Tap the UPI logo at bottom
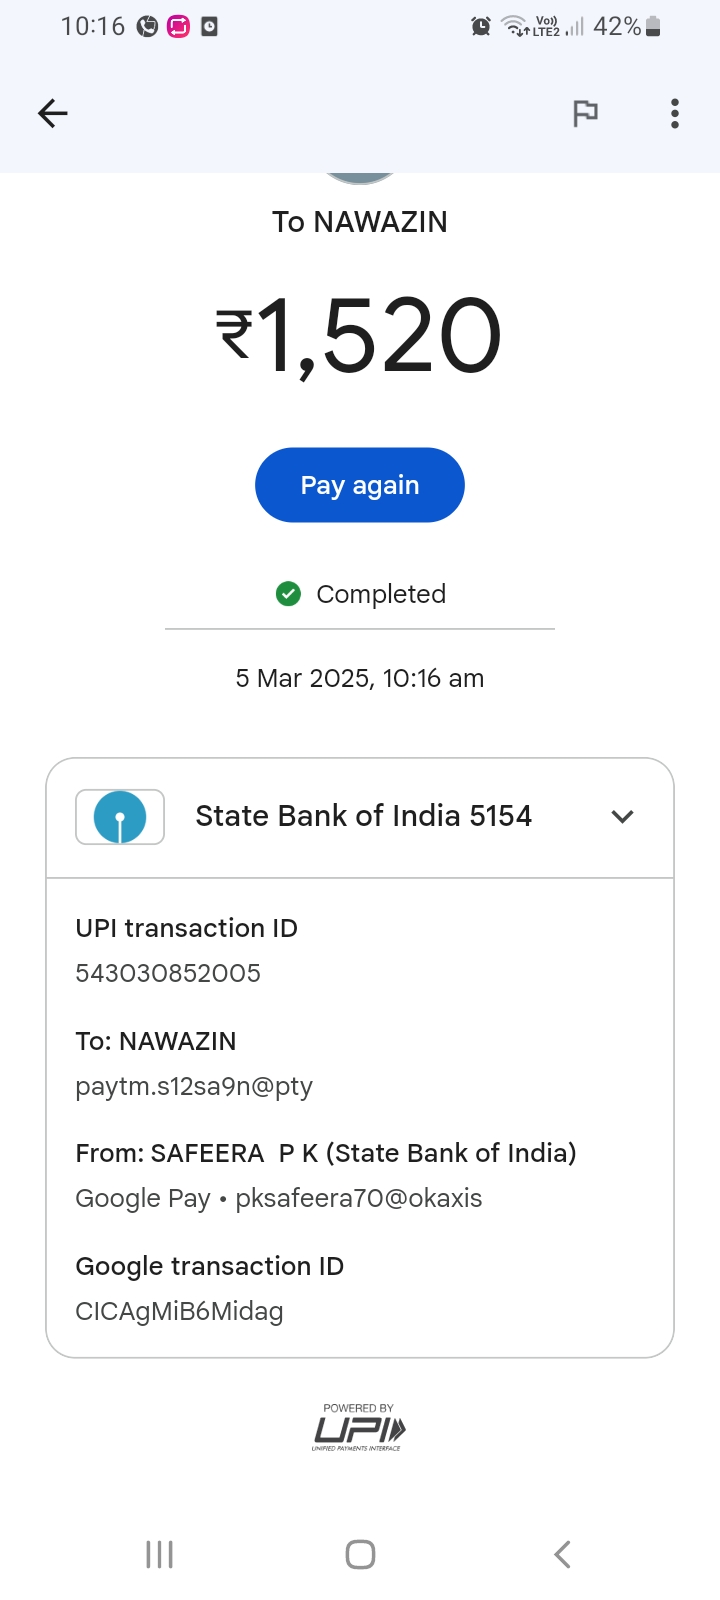The height and width of the screenshot is (1600, 720). 359,1428
